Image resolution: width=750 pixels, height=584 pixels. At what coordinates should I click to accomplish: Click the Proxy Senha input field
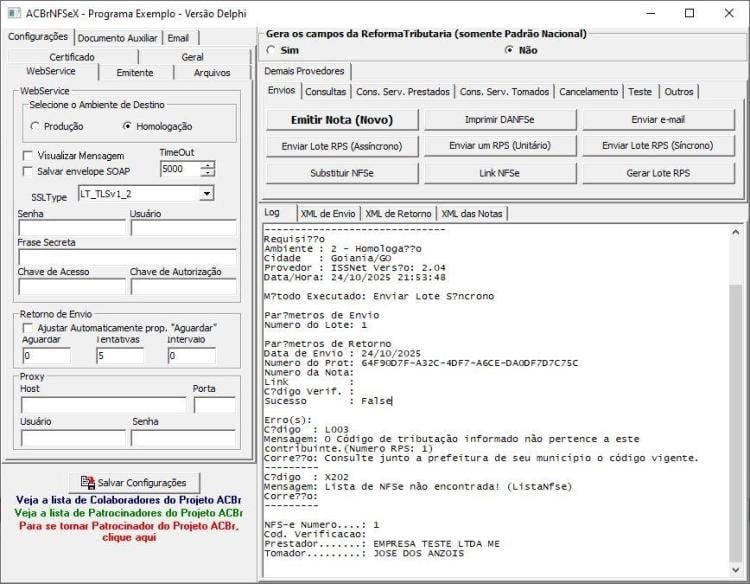(x=184, y=438)
